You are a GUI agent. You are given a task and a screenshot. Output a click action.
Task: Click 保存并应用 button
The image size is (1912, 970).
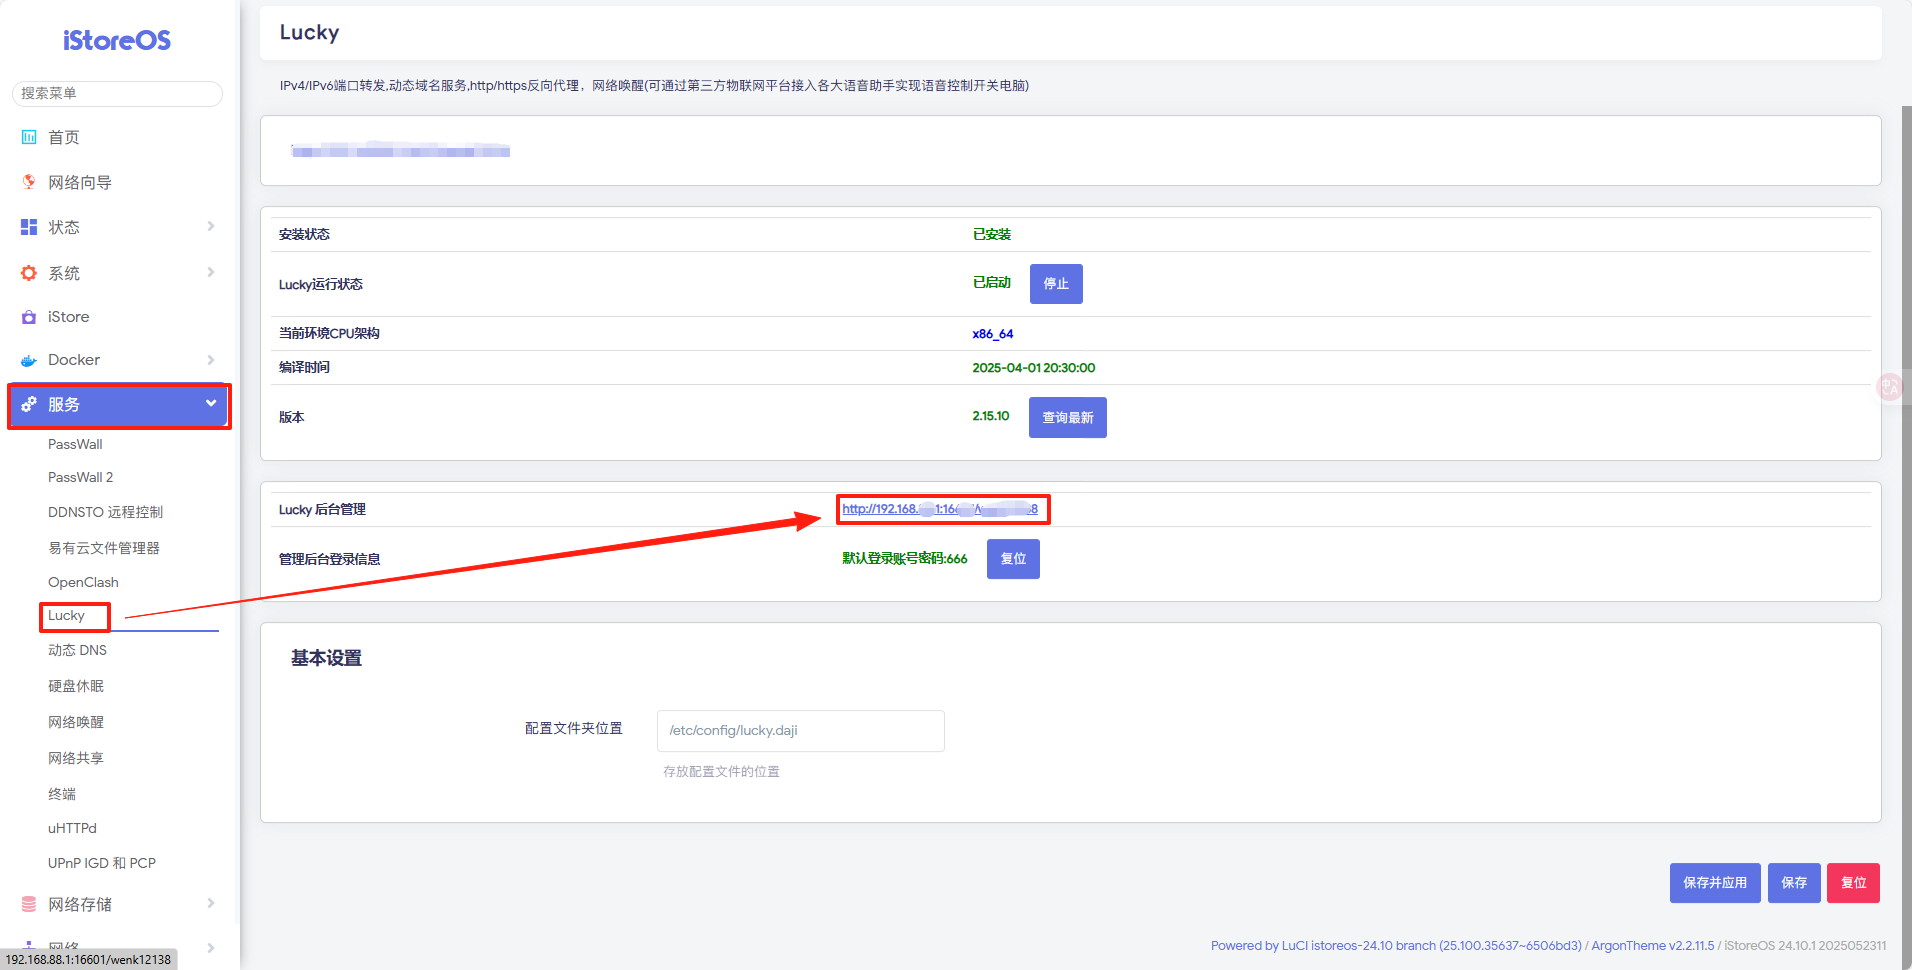click(1715, 883)
